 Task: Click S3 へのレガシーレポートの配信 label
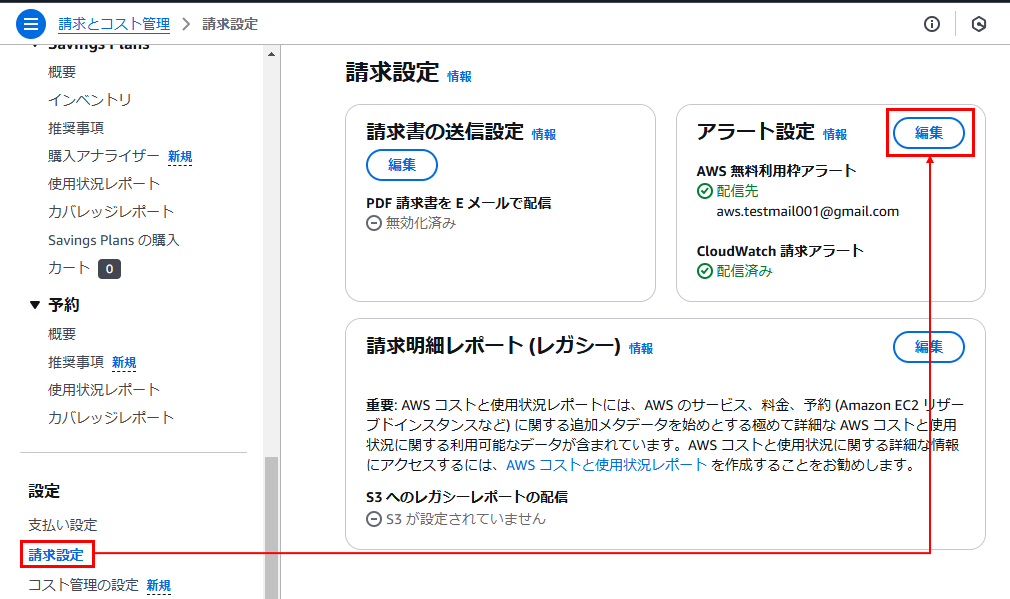point(467,497)
